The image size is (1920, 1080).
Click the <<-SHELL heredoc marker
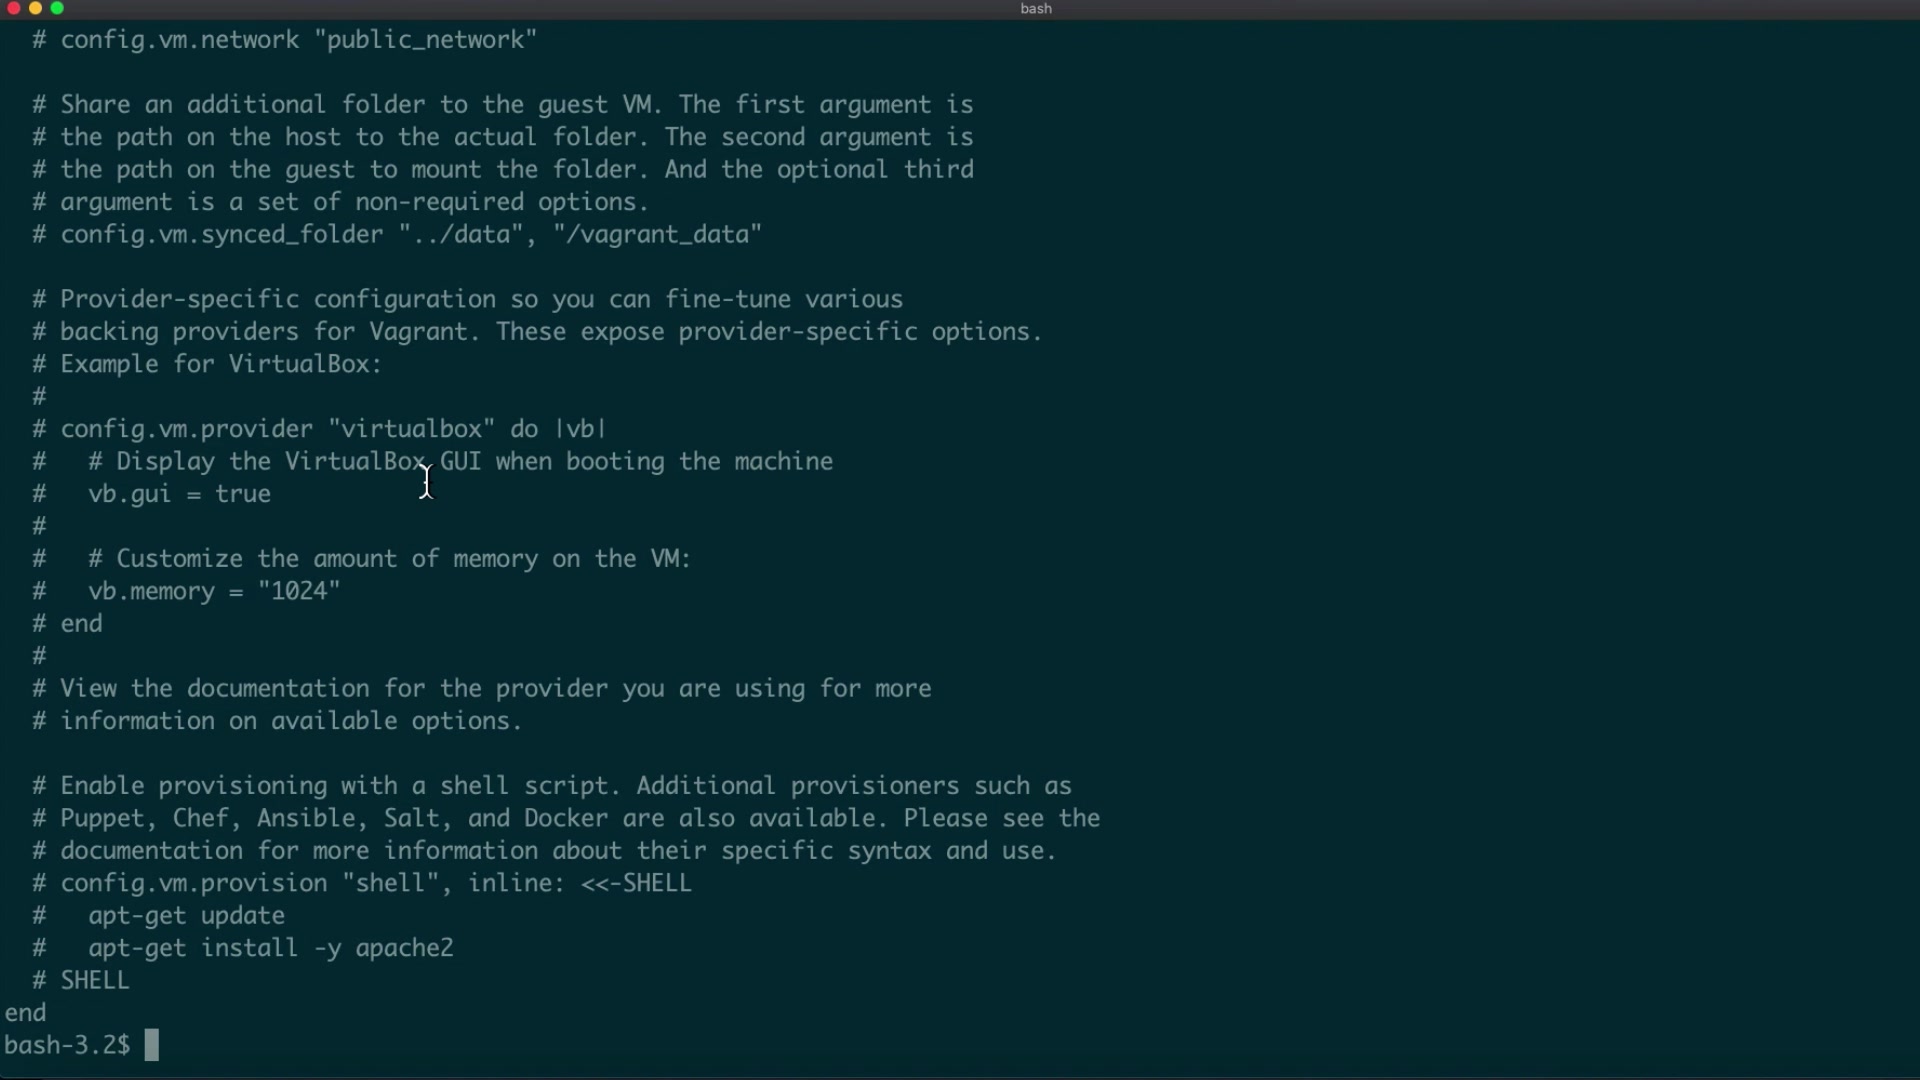[636, 884]
